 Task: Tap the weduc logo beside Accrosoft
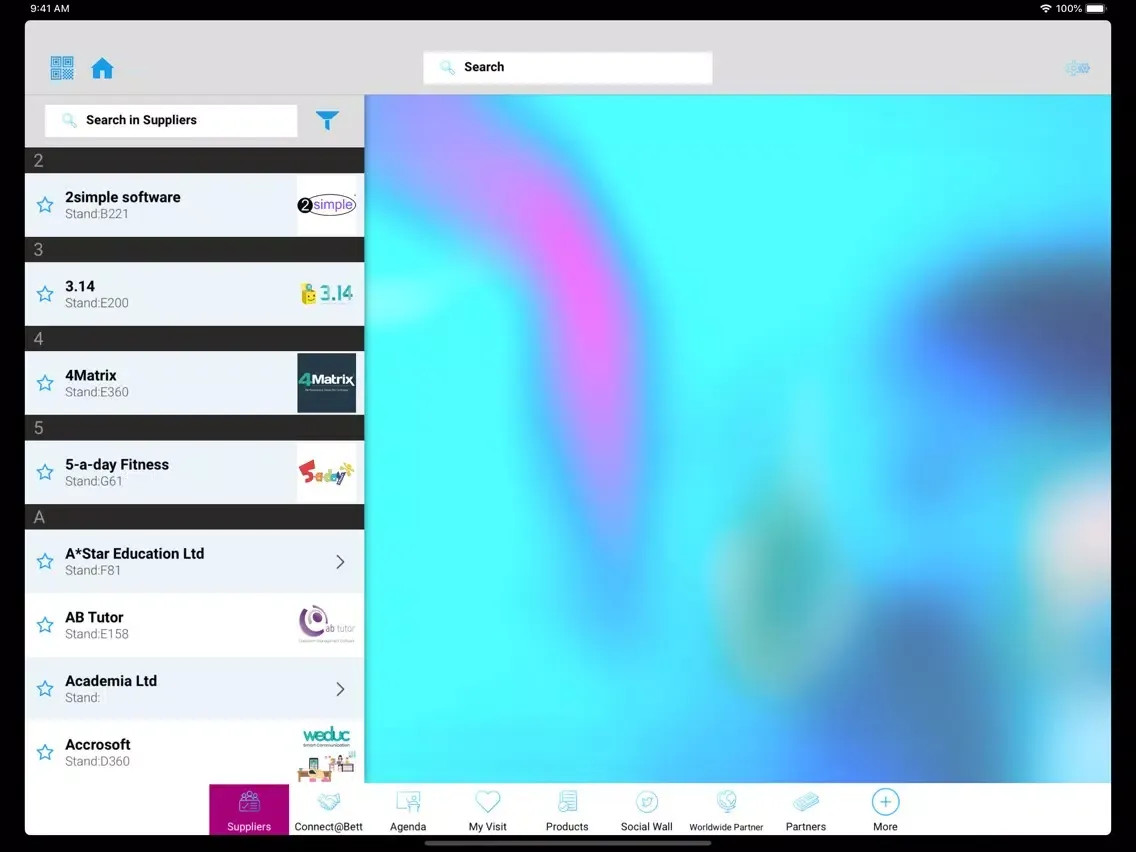(327, 753)
